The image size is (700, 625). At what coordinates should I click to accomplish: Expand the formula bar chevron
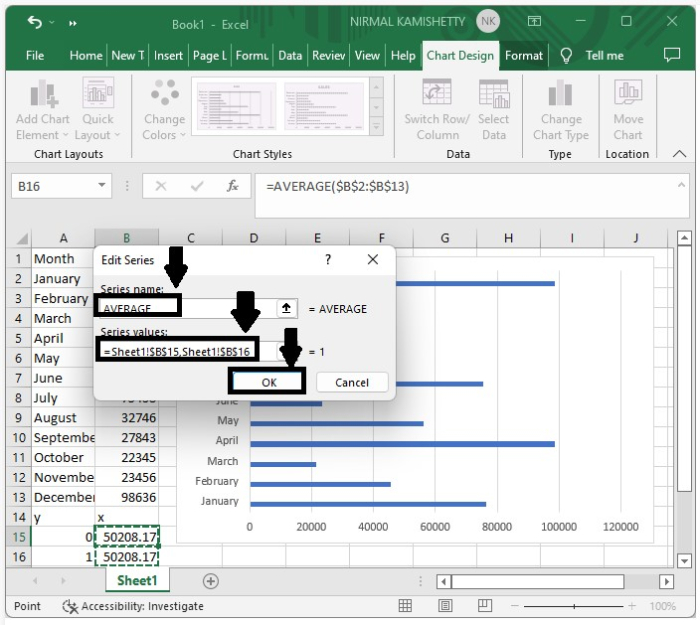pyautogui.click(x=681, y=184)
